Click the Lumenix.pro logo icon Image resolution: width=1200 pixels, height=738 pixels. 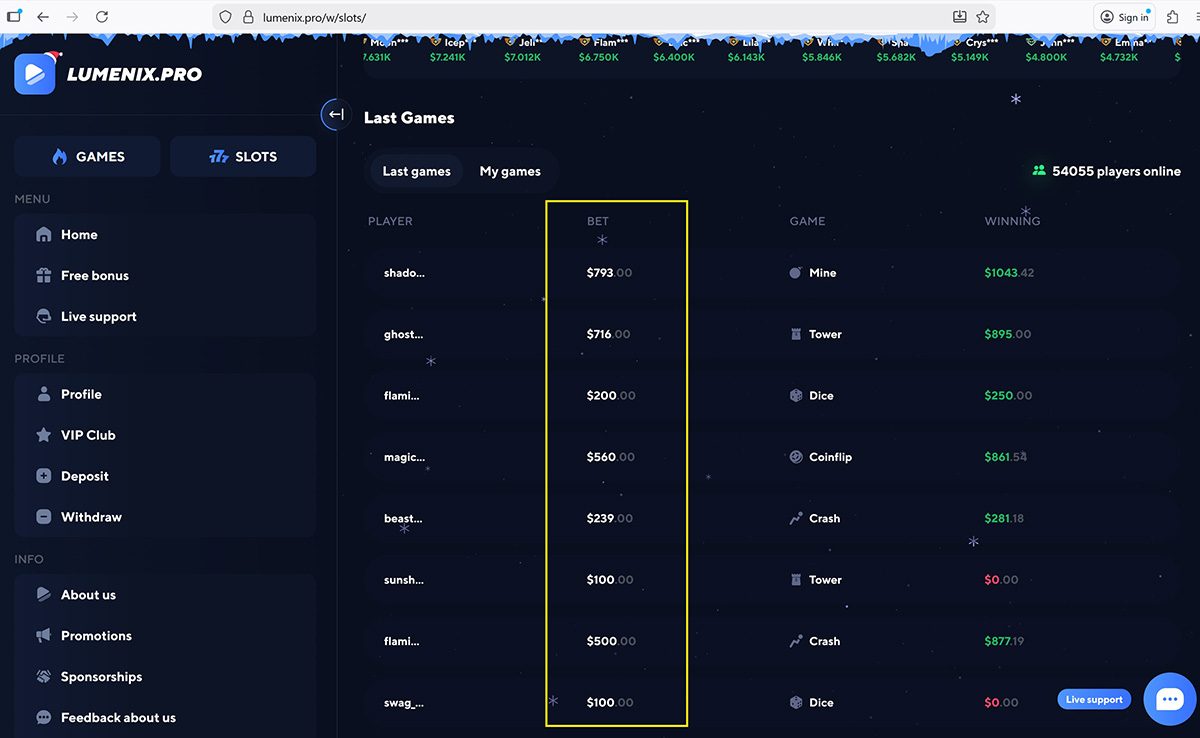click(x=35, y=74)
